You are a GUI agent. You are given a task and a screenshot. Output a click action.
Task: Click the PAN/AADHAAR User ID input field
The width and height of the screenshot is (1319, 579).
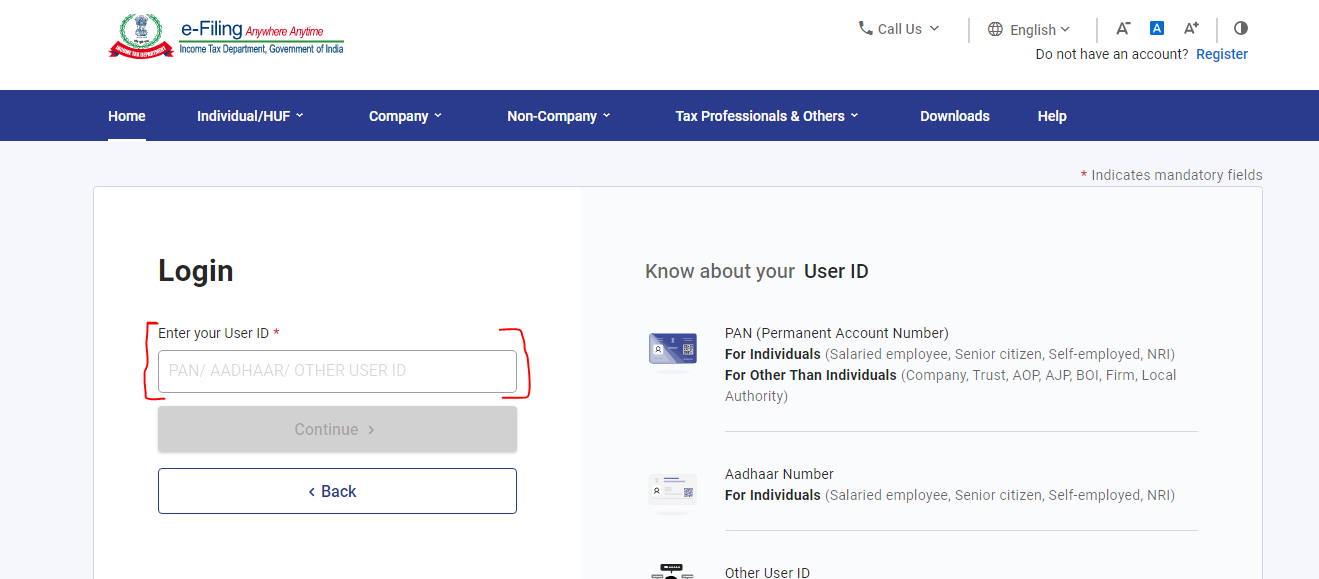[337, 371]
